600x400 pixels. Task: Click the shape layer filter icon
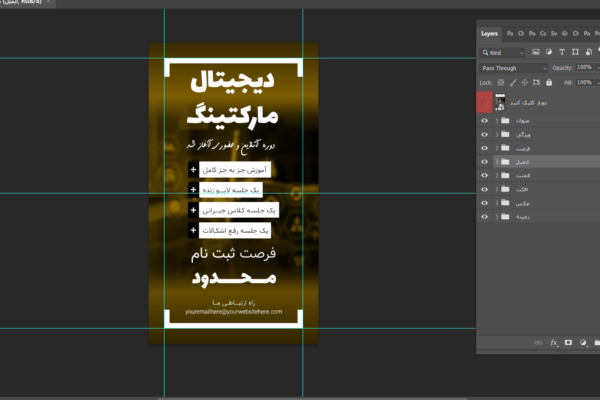pyautogui.click(x=576, y=52)
